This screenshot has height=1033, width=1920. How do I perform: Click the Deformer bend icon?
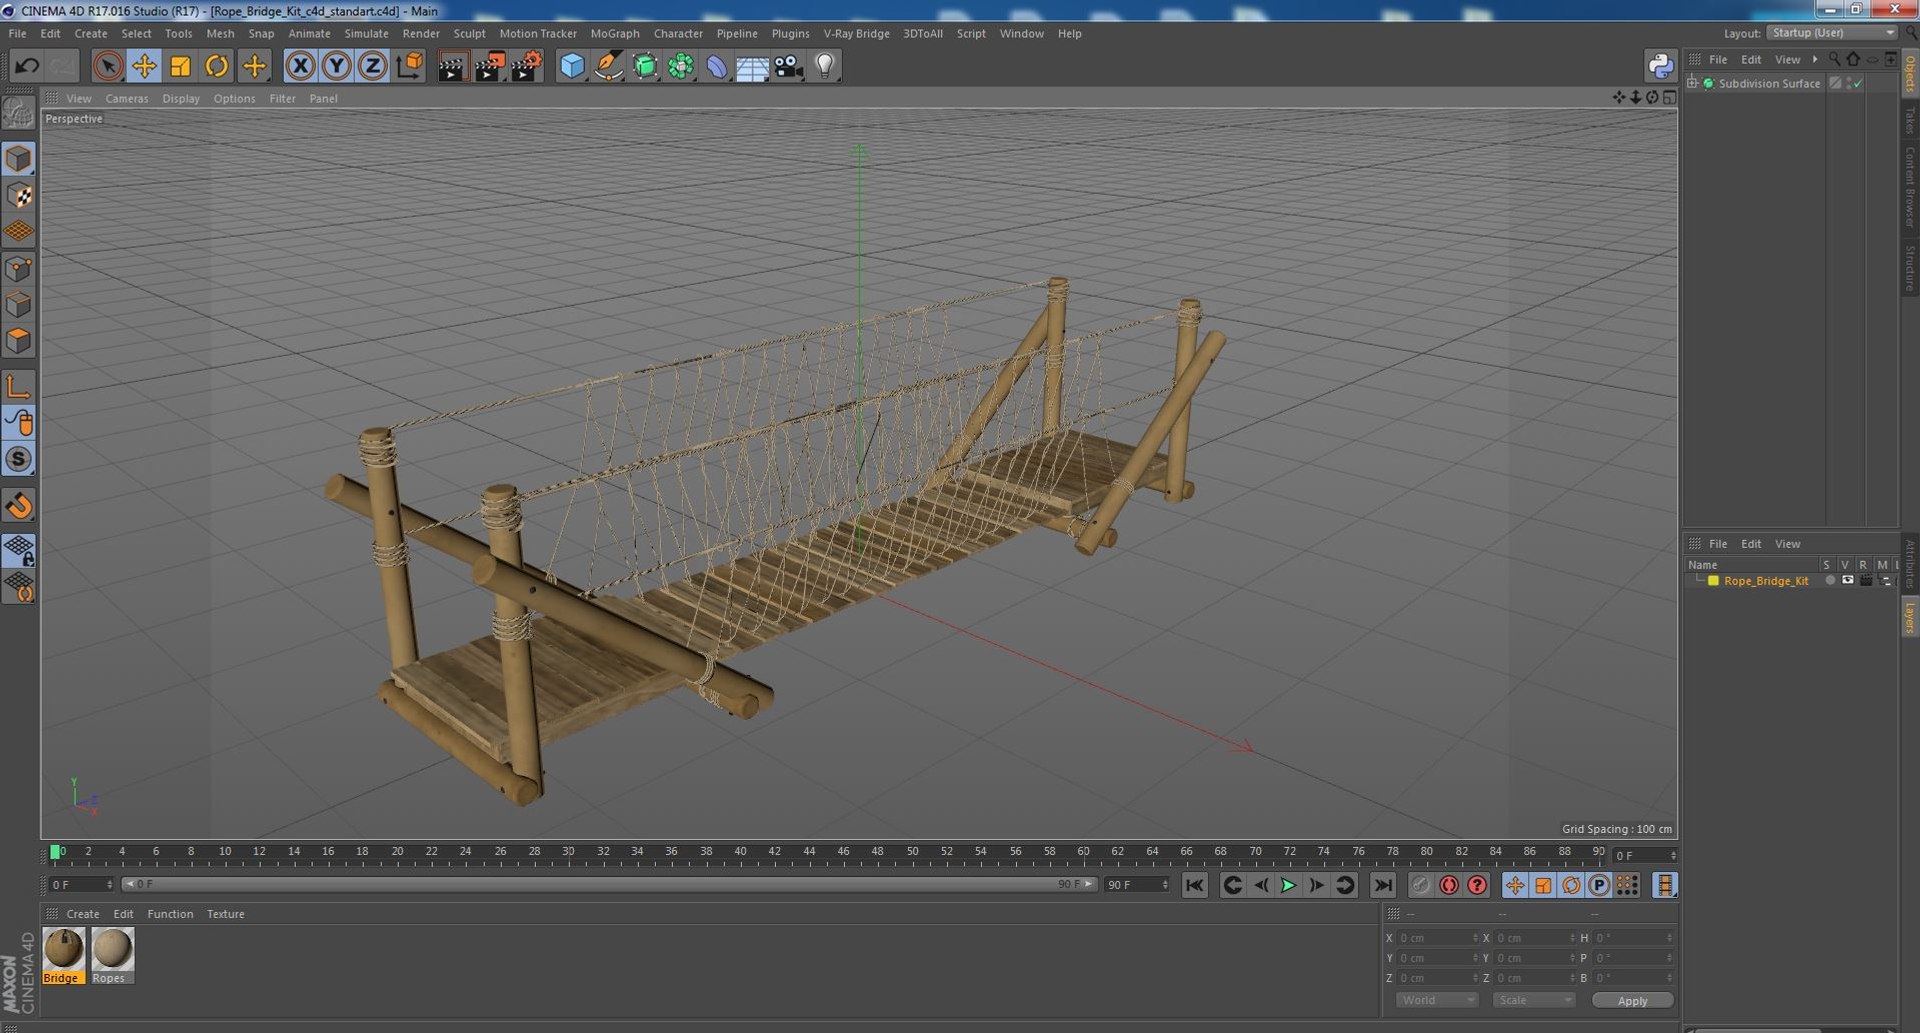pos(716,66)
